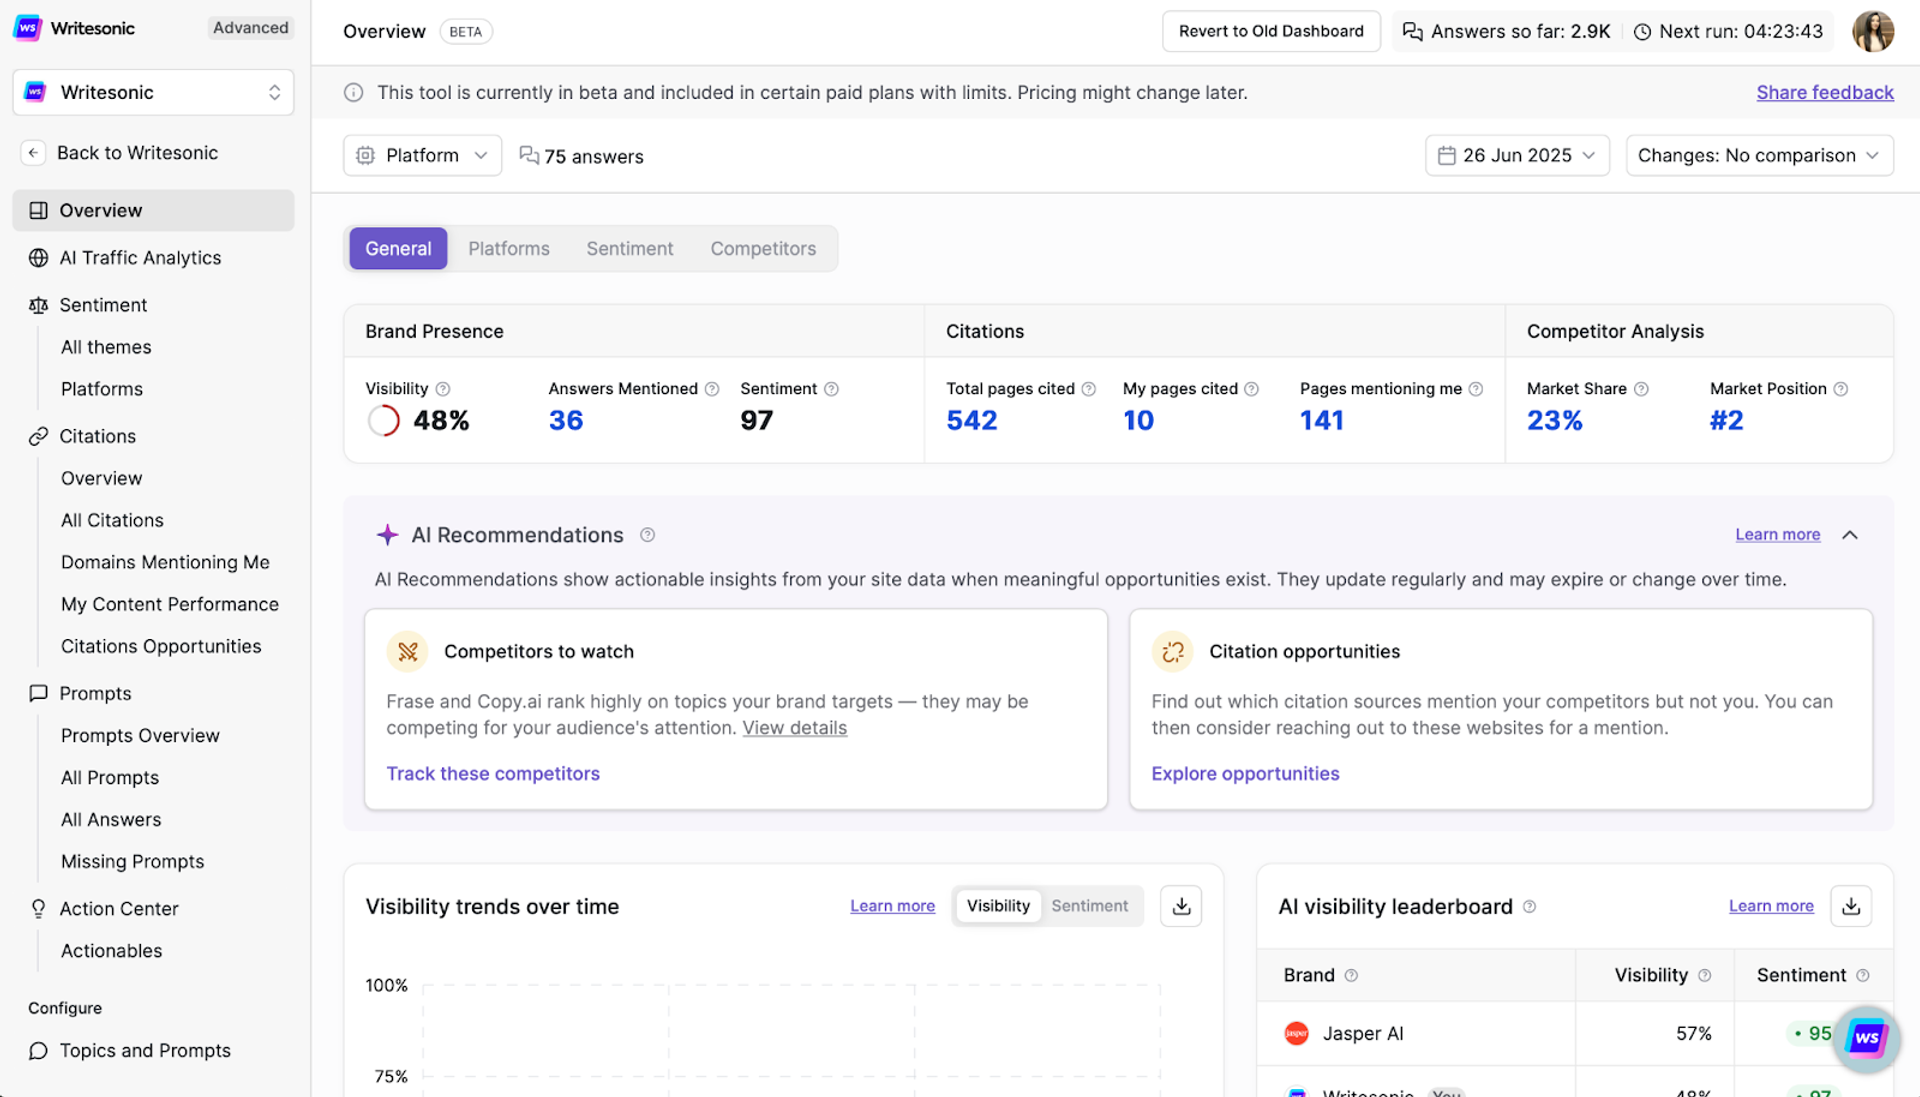
Task: Click Learn more in AI Recommendations header
Action: [x=1777, y=535]
